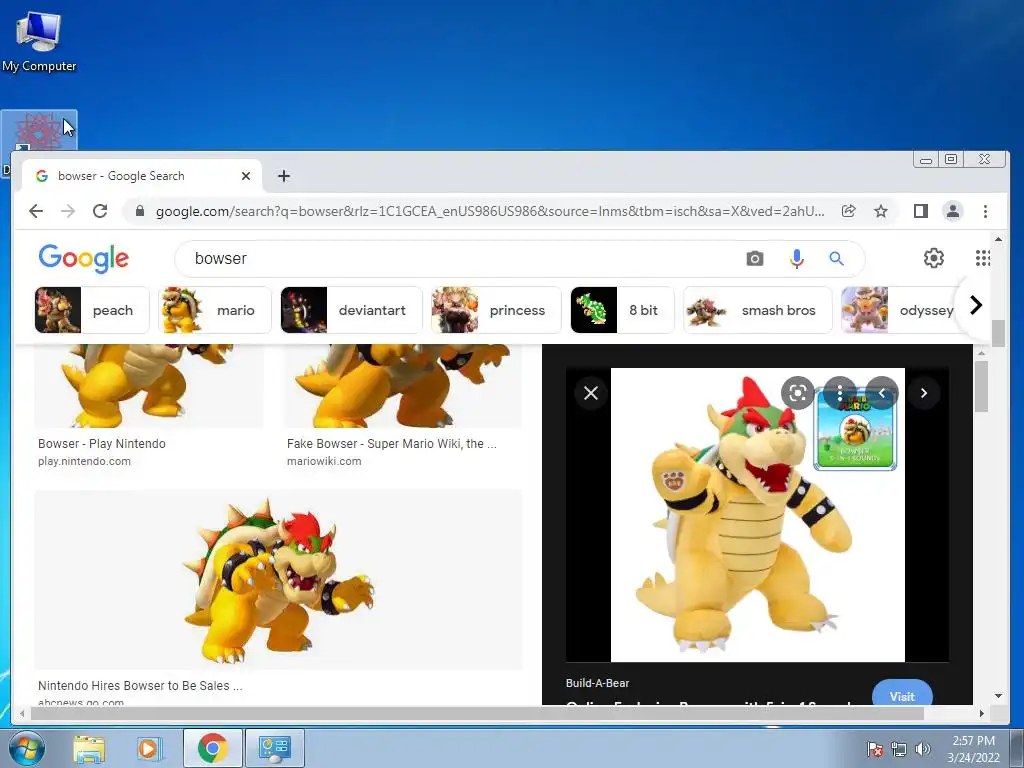Search by image using camera icon

pyautogui.click(x=754, y=259)
